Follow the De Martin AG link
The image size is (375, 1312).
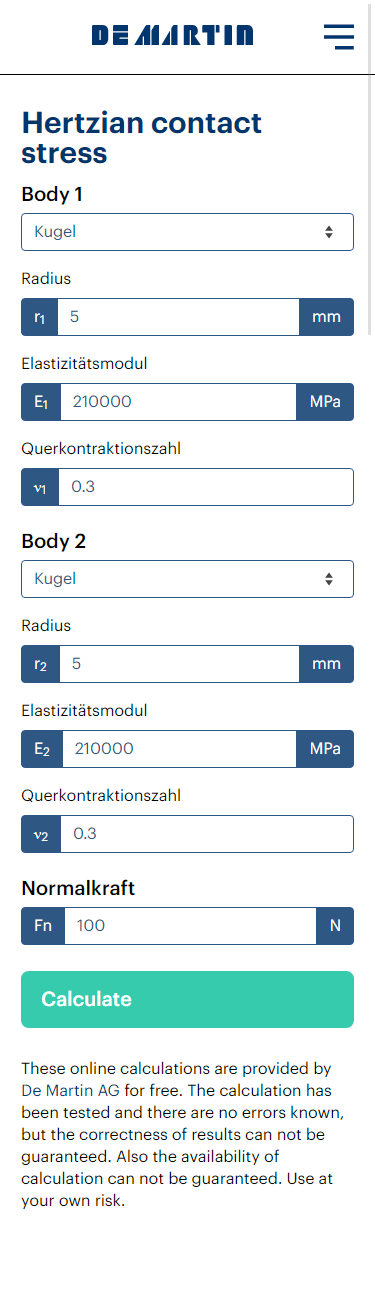70,1090
